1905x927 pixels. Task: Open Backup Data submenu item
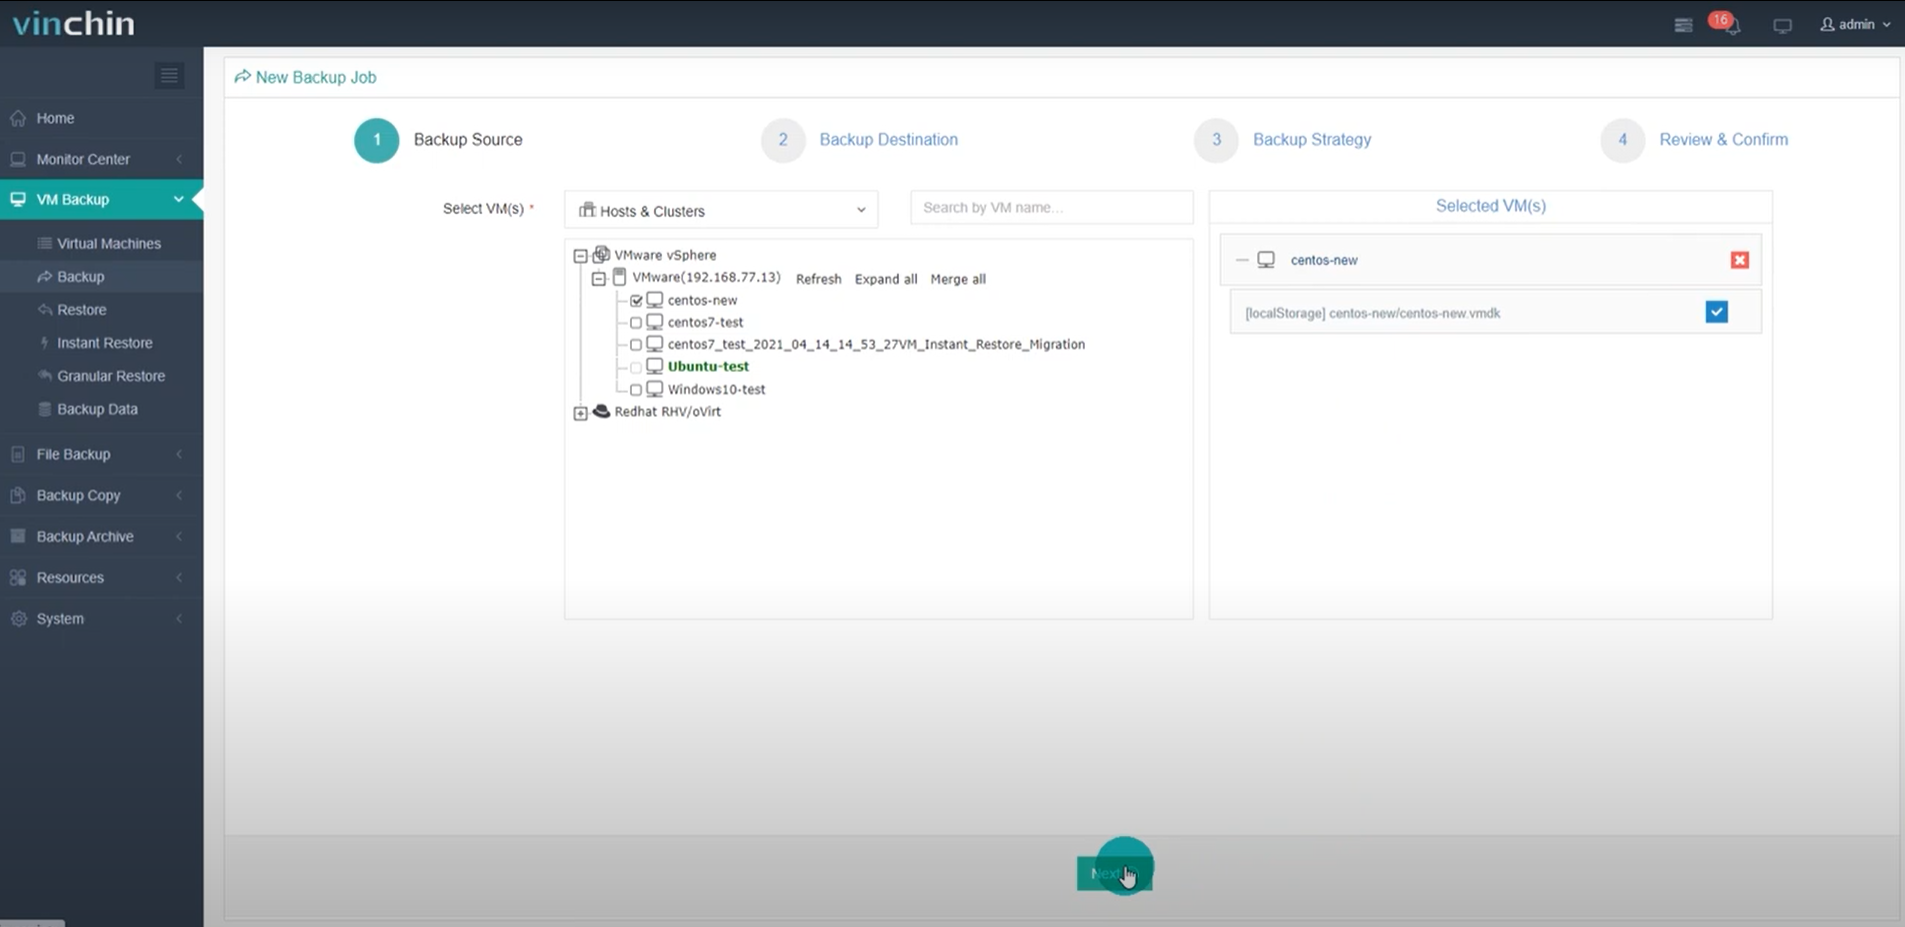(97, 409)
